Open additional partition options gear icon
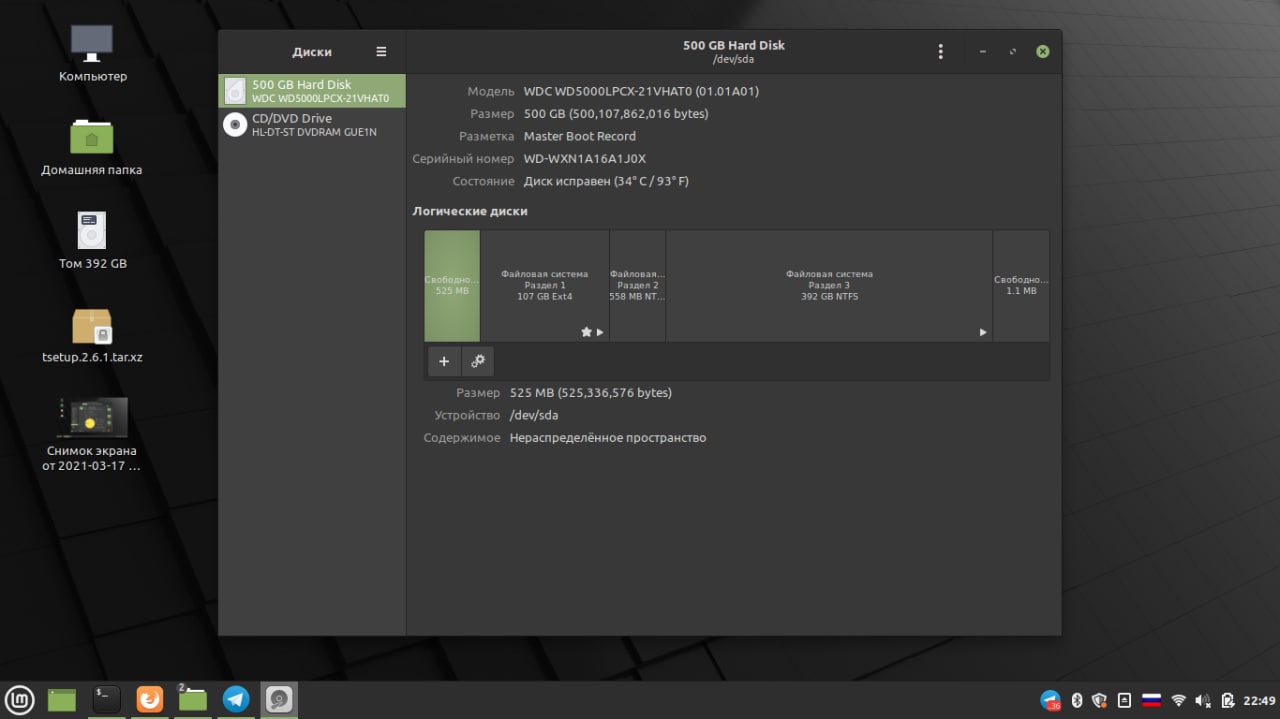Image resolution: width=1280 pixels, height=719 pixels. pos(478,361)
